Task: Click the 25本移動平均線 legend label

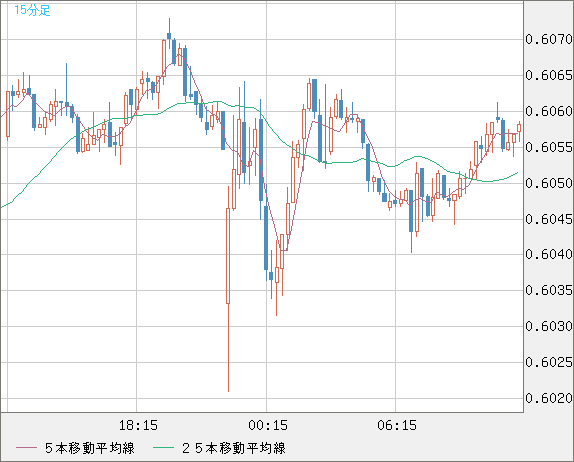Action: (234, 448)
